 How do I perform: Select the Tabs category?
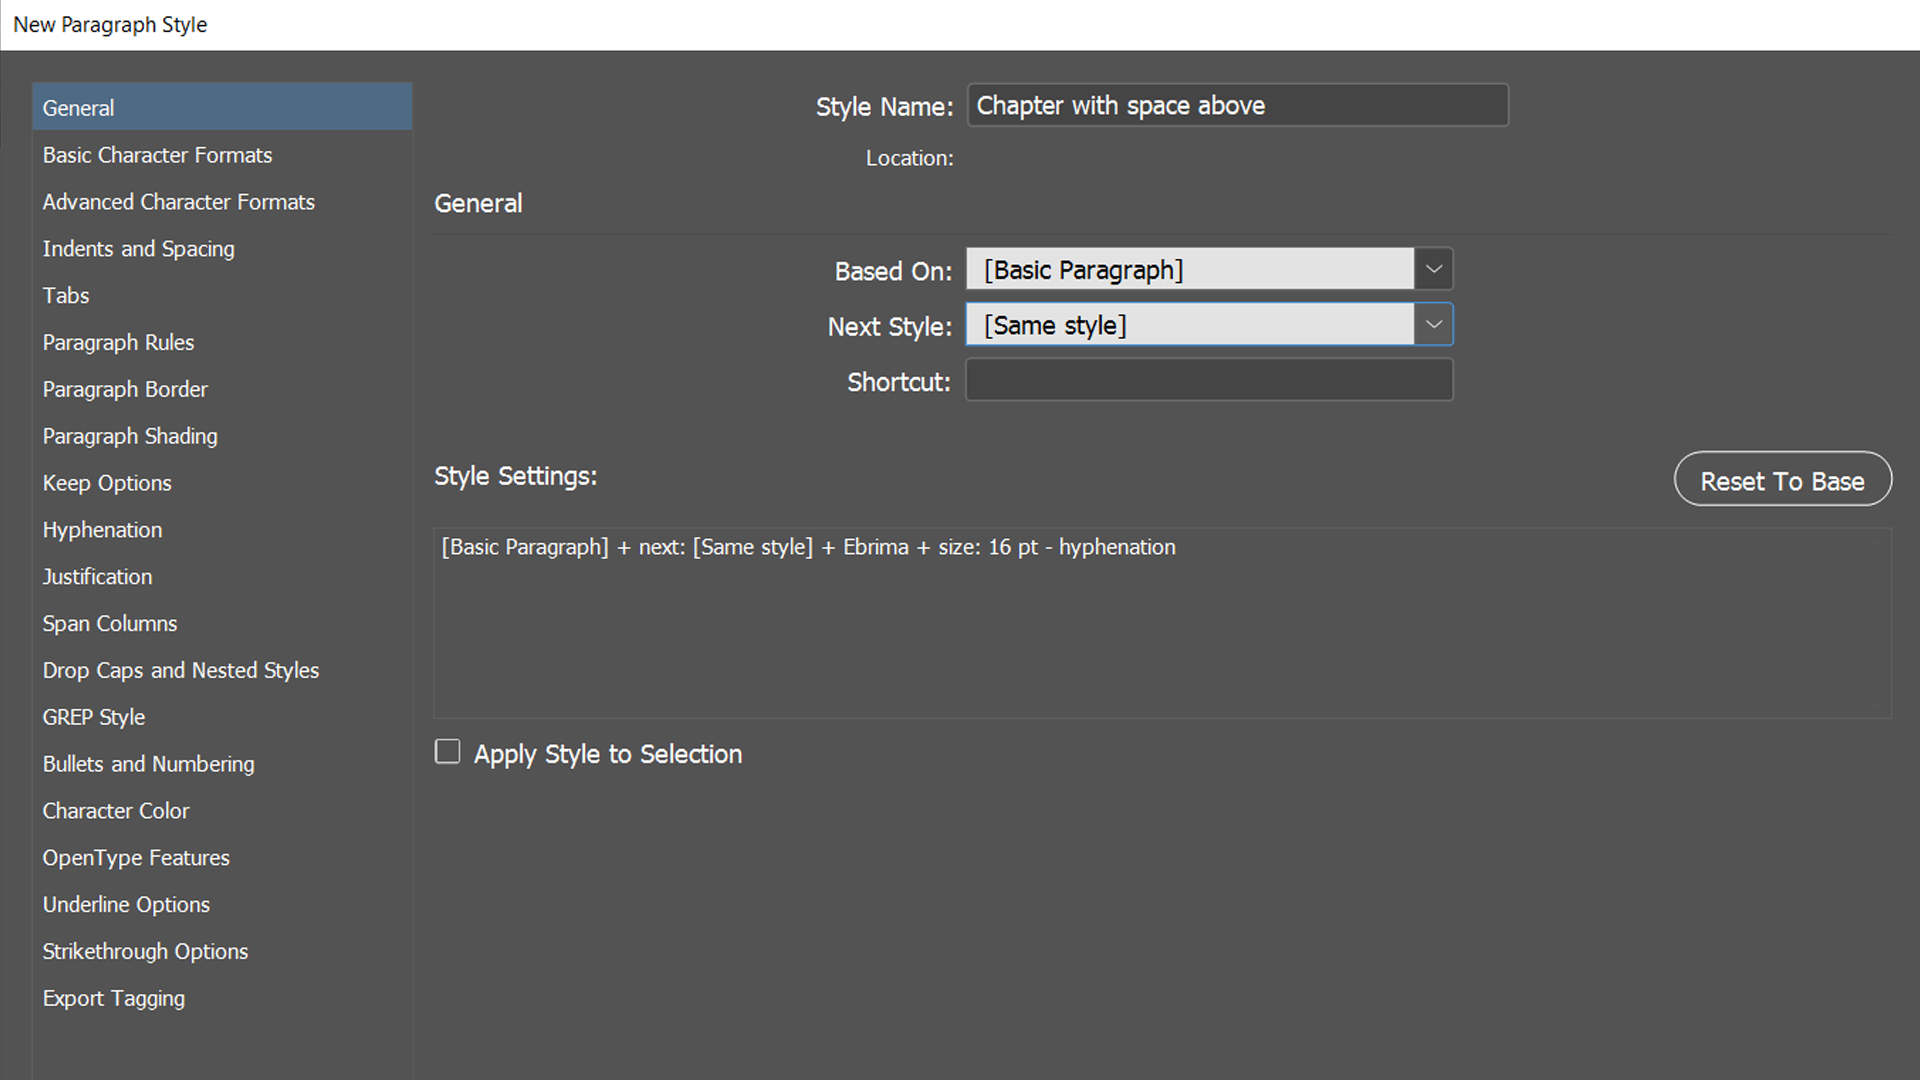[66, 295]
